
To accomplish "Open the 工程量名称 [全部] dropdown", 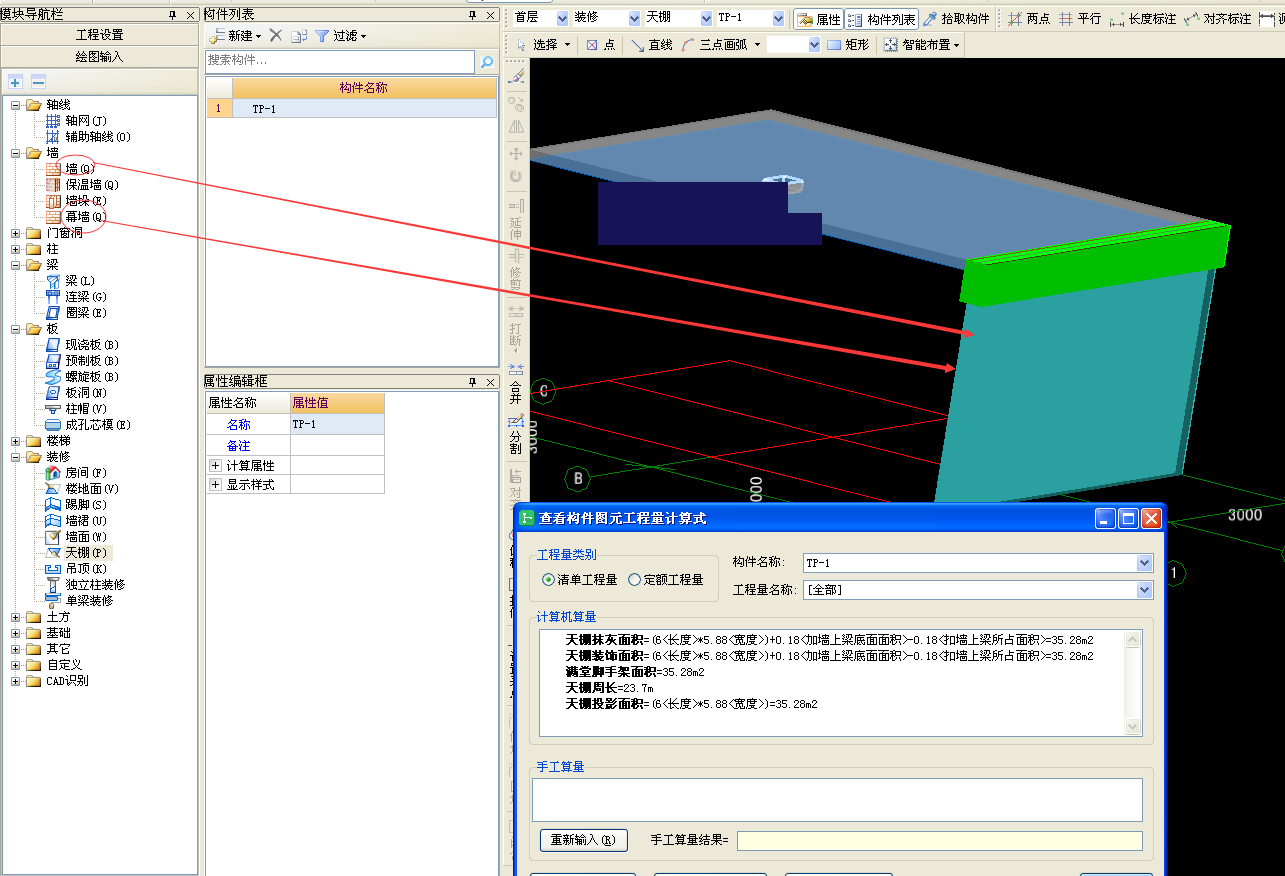I will tap(1145, 590).
